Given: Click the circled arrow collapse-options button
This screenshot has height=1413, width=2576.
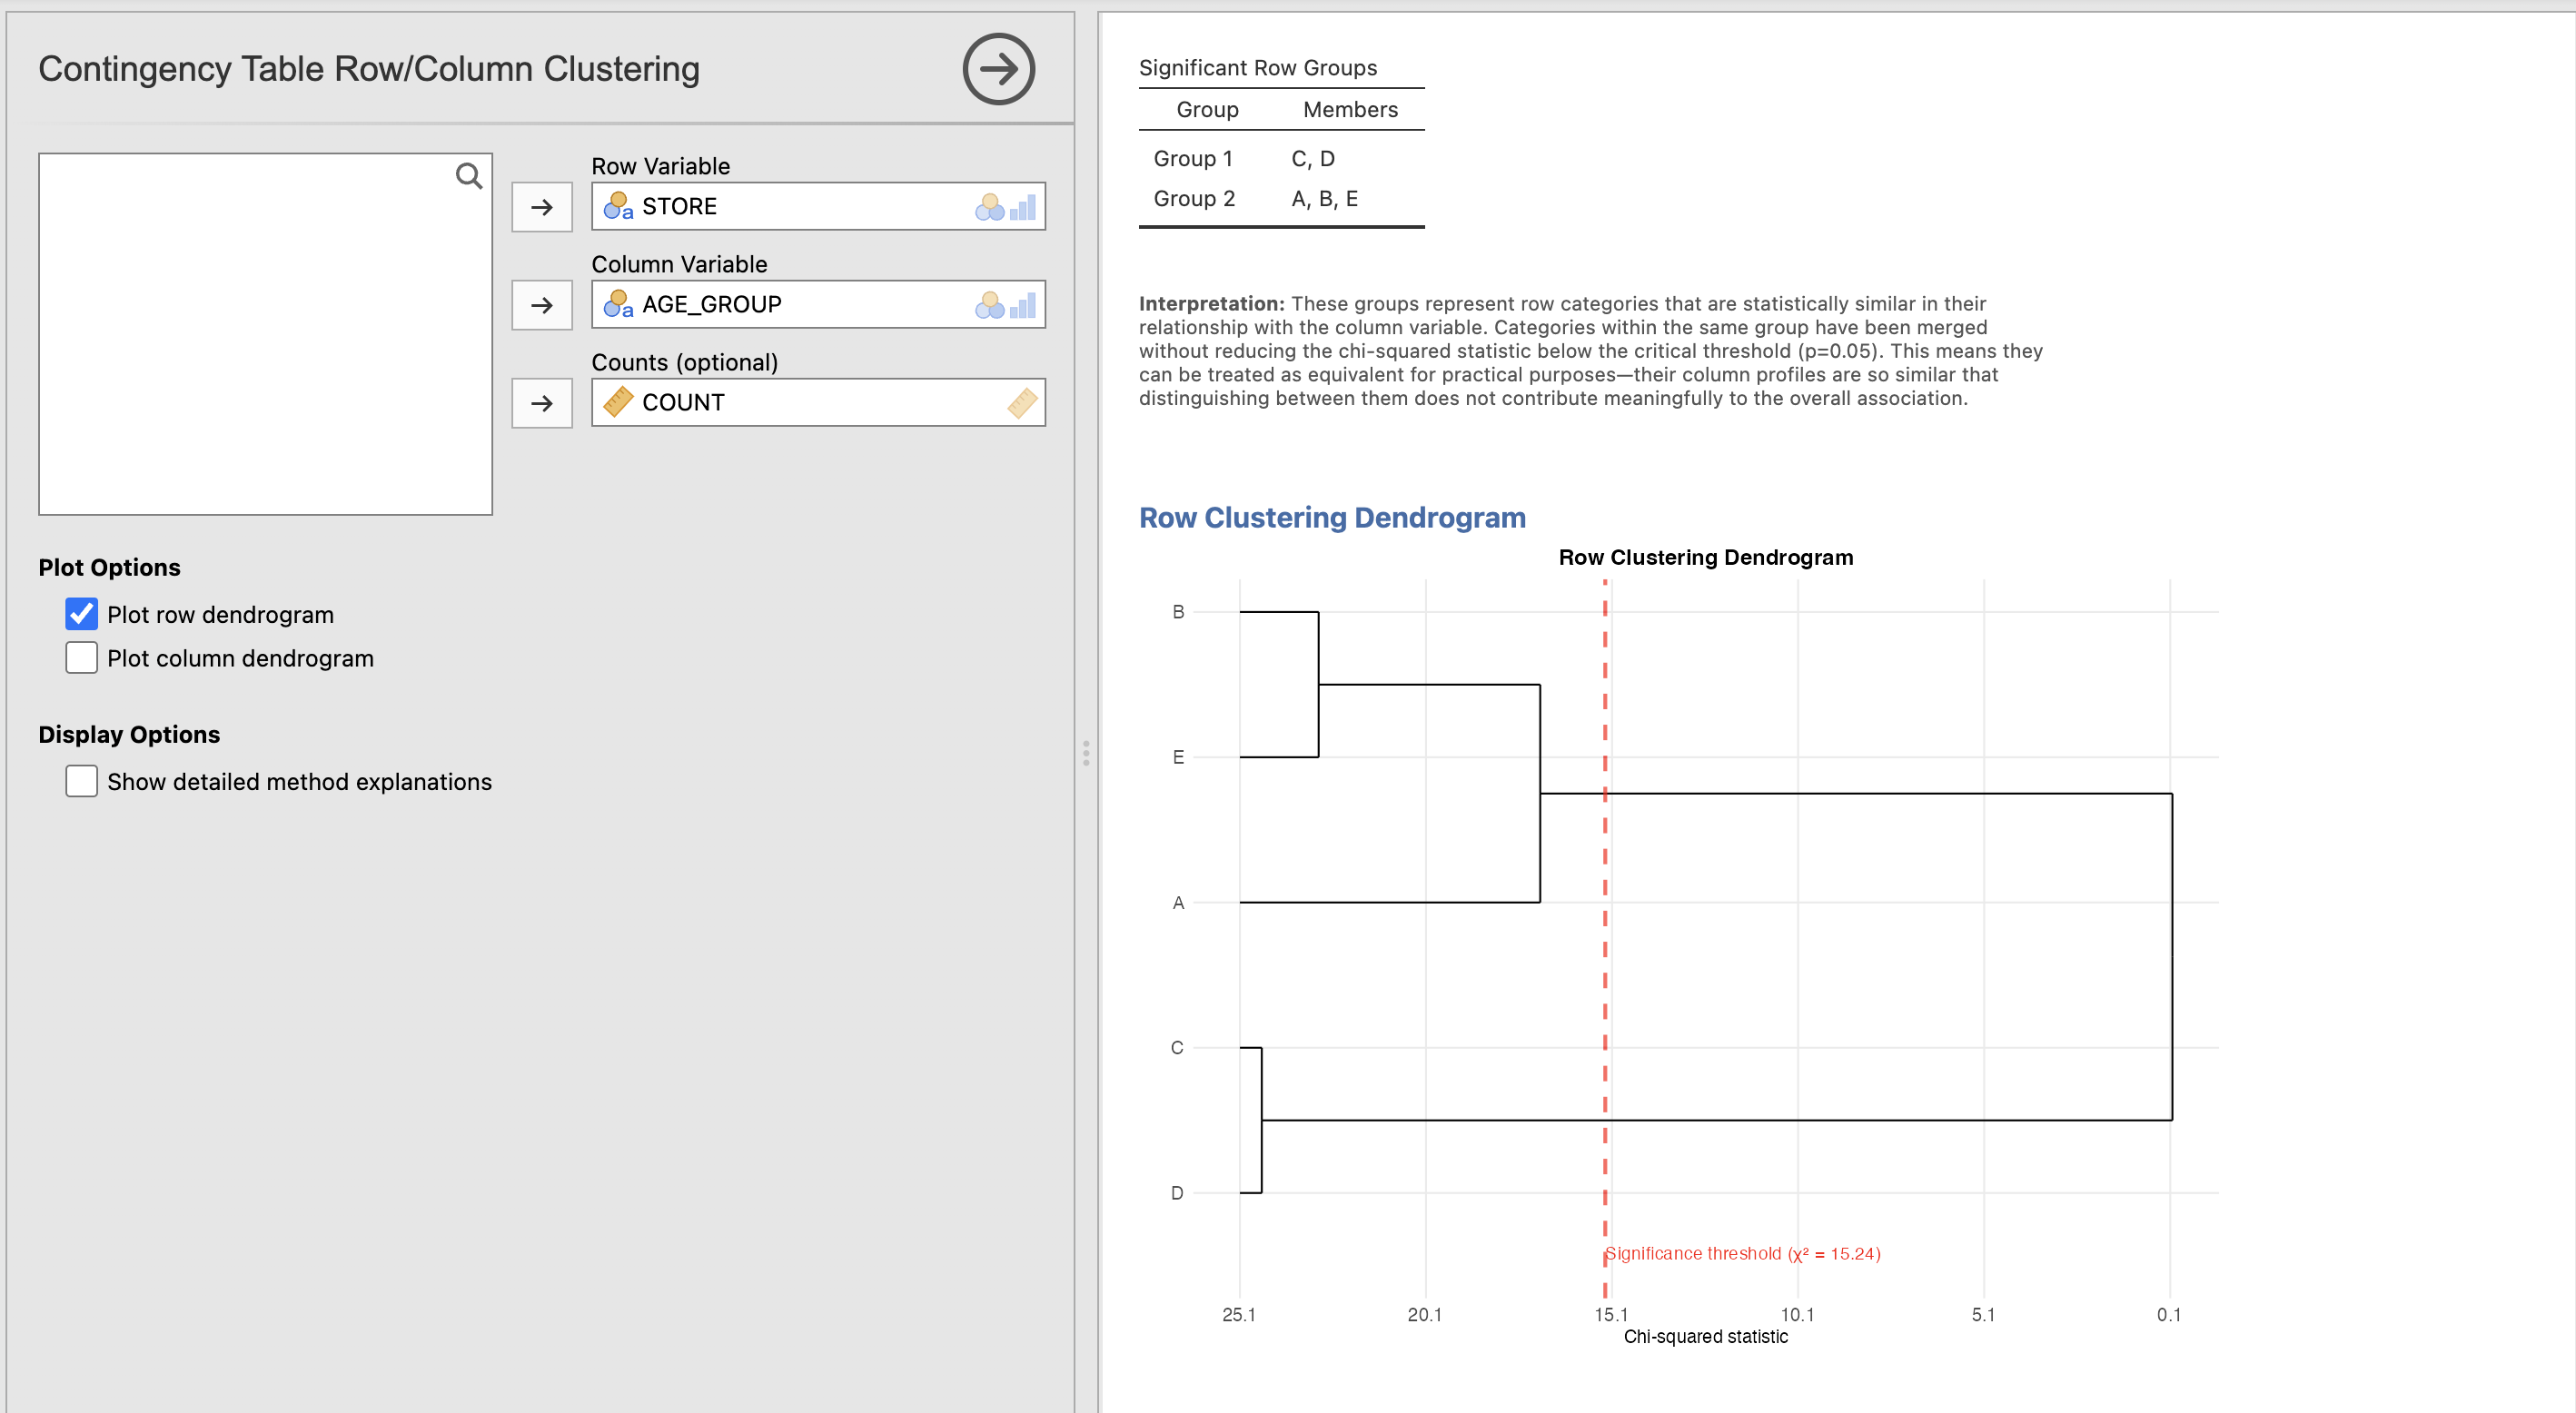Looking at the screenshot, I should coord(997,69).
